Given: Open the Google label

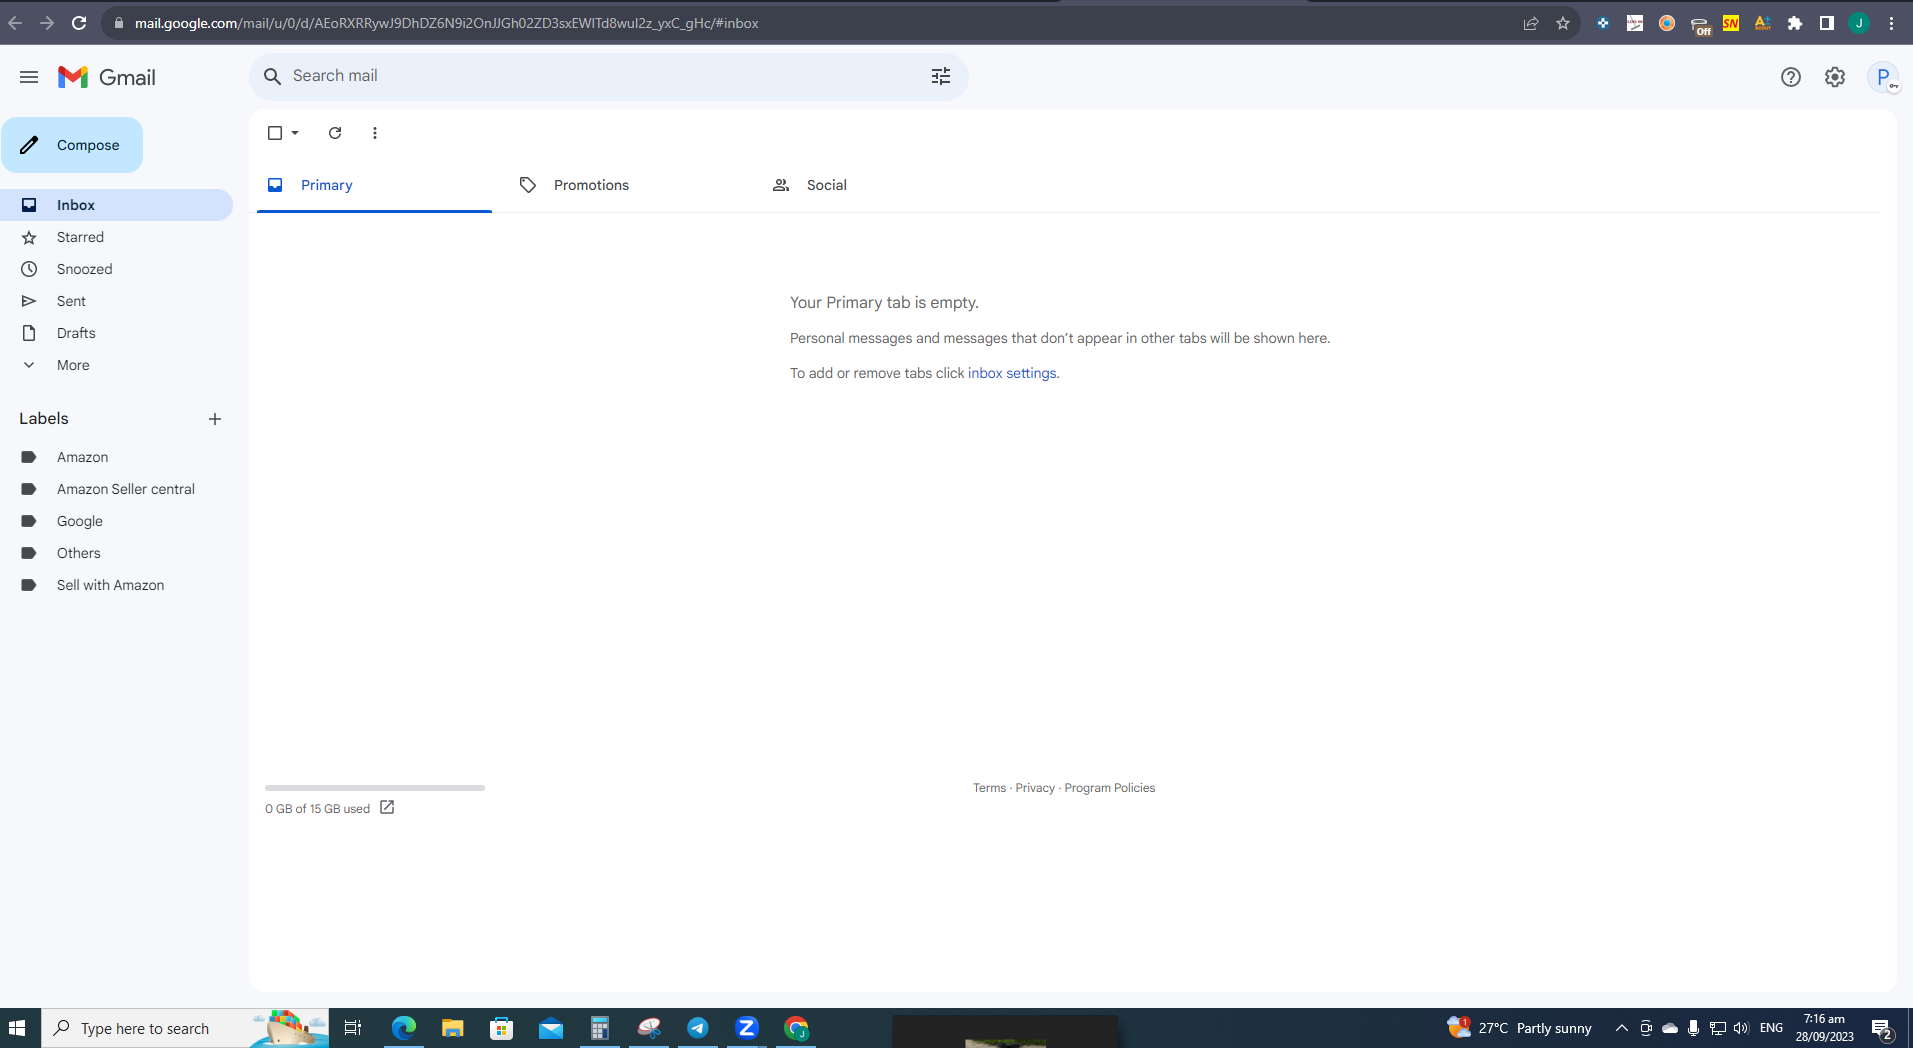Looking at the screenshot, I should (x=116, y=521).
